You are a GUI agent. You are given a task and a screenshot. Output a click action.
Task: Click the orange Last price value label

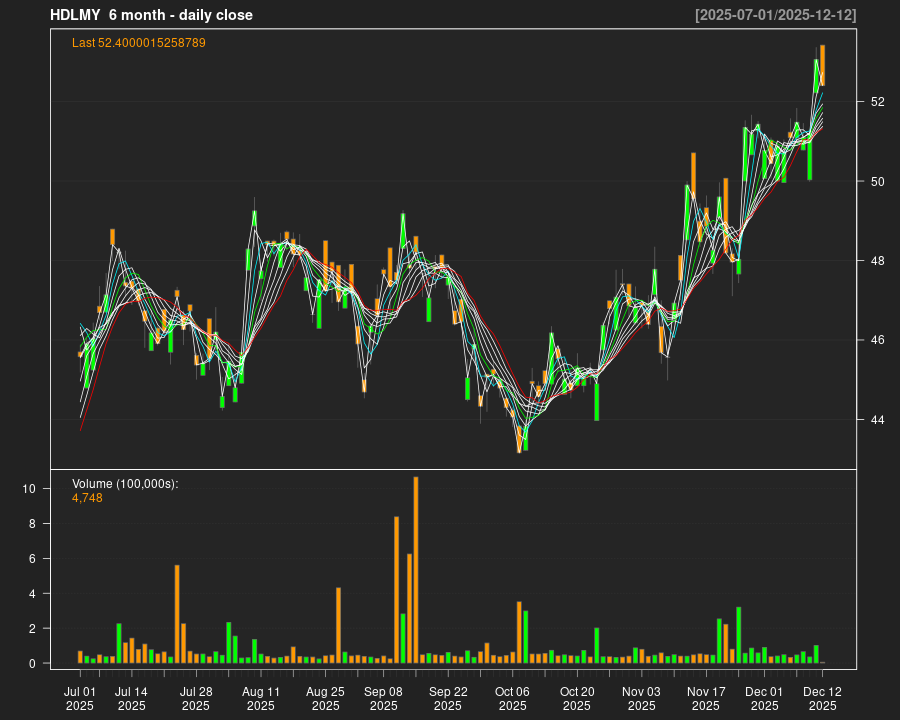click(x=139, y=43)
